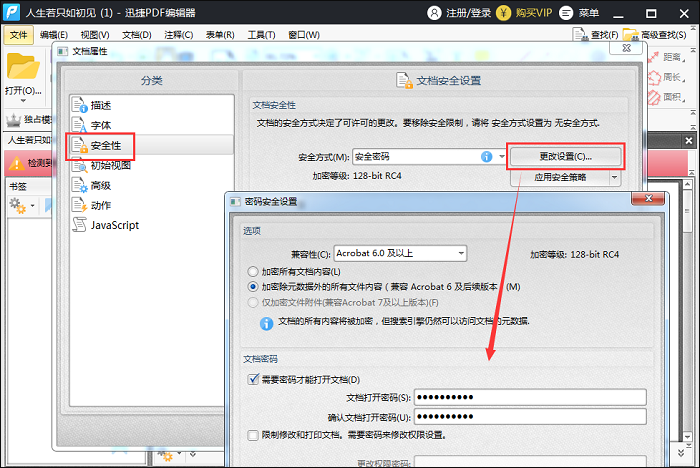Click the 更改设置(C)... button
The image size is (700, 468).
565,156
